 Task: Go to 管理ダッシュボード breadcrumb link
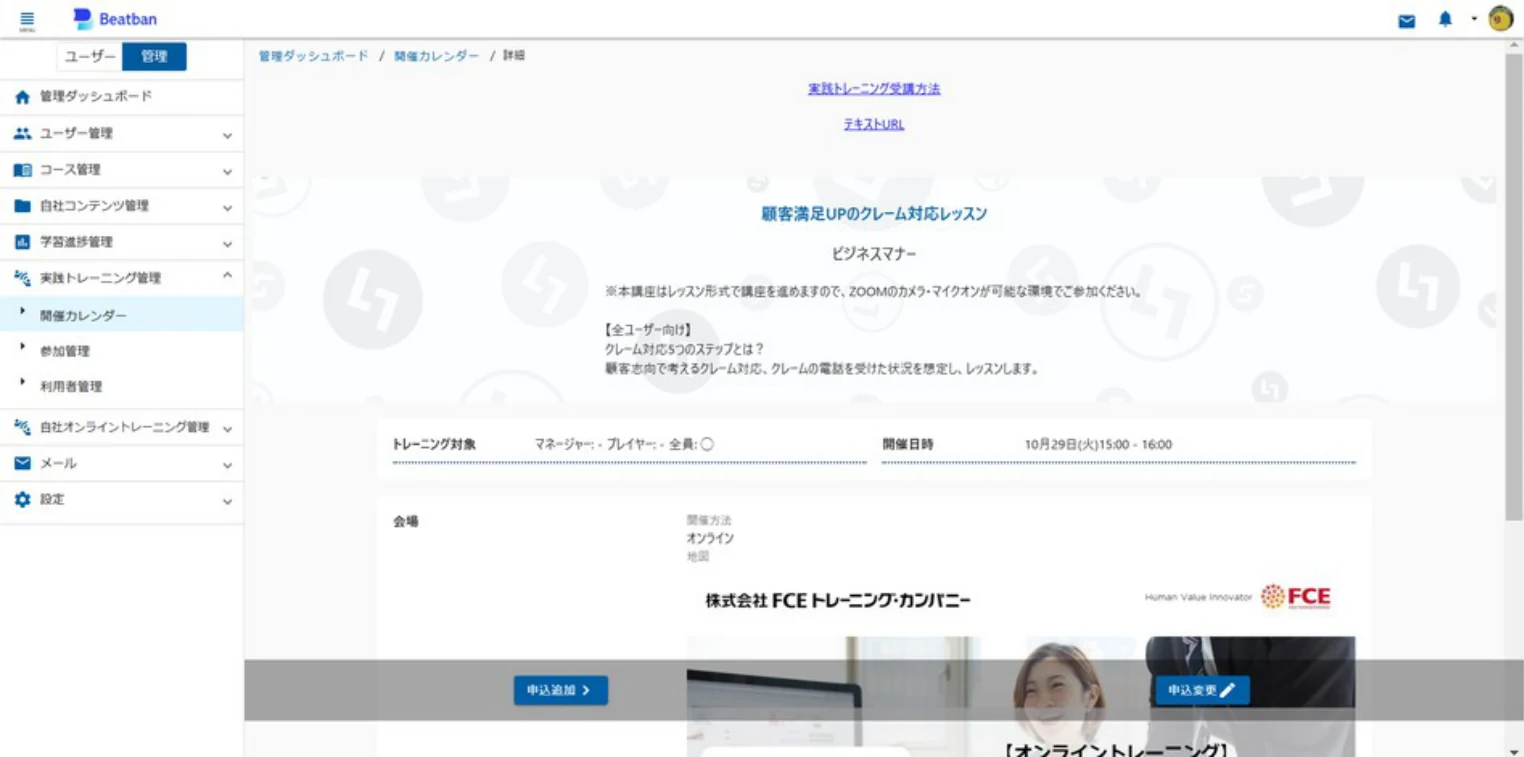pos(313,56)
